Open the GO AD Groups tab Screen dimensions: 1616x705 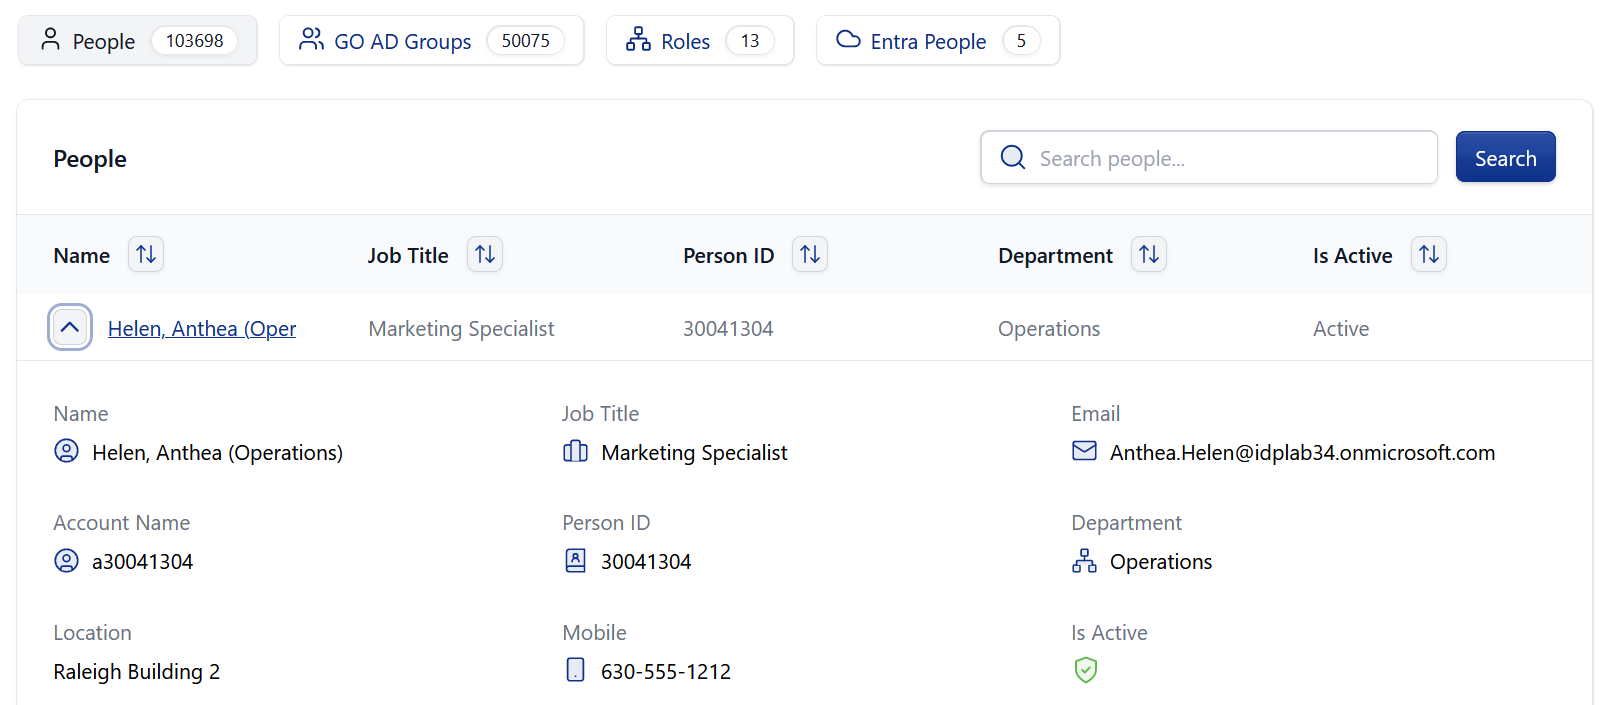pos(431,41)
